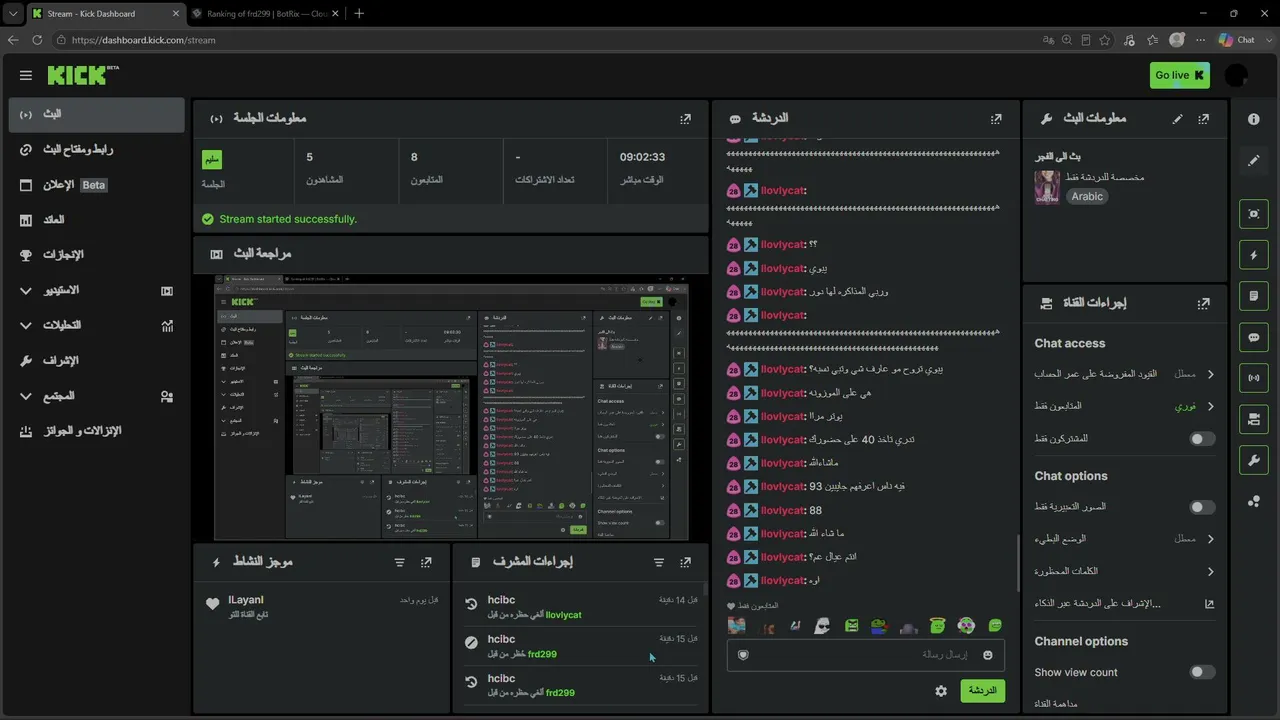
Task: Toggle المشتركون فقط subscribers-only chat
Action: pos(1202,439)
